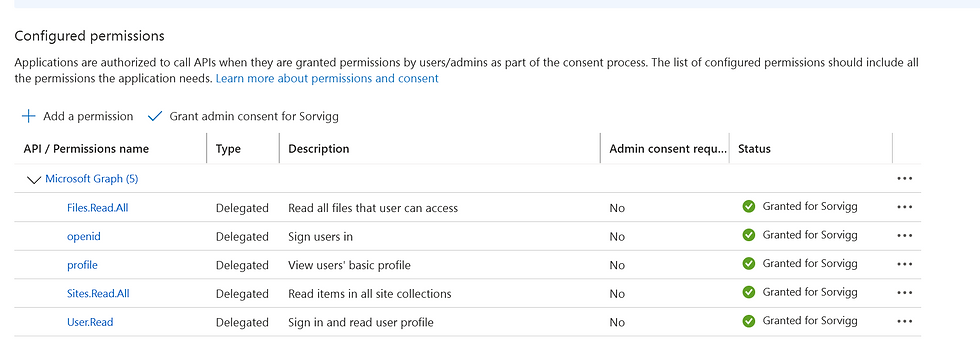The image size is (980, 362).
Task: Click the Add a permission button
Action: click(x=78, y=116)
